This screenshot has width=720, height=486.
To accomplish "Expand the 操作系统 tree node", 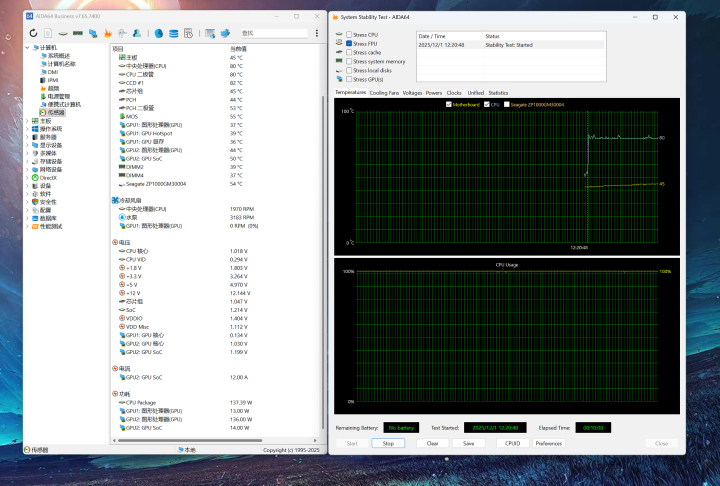I will click(27, 129).
